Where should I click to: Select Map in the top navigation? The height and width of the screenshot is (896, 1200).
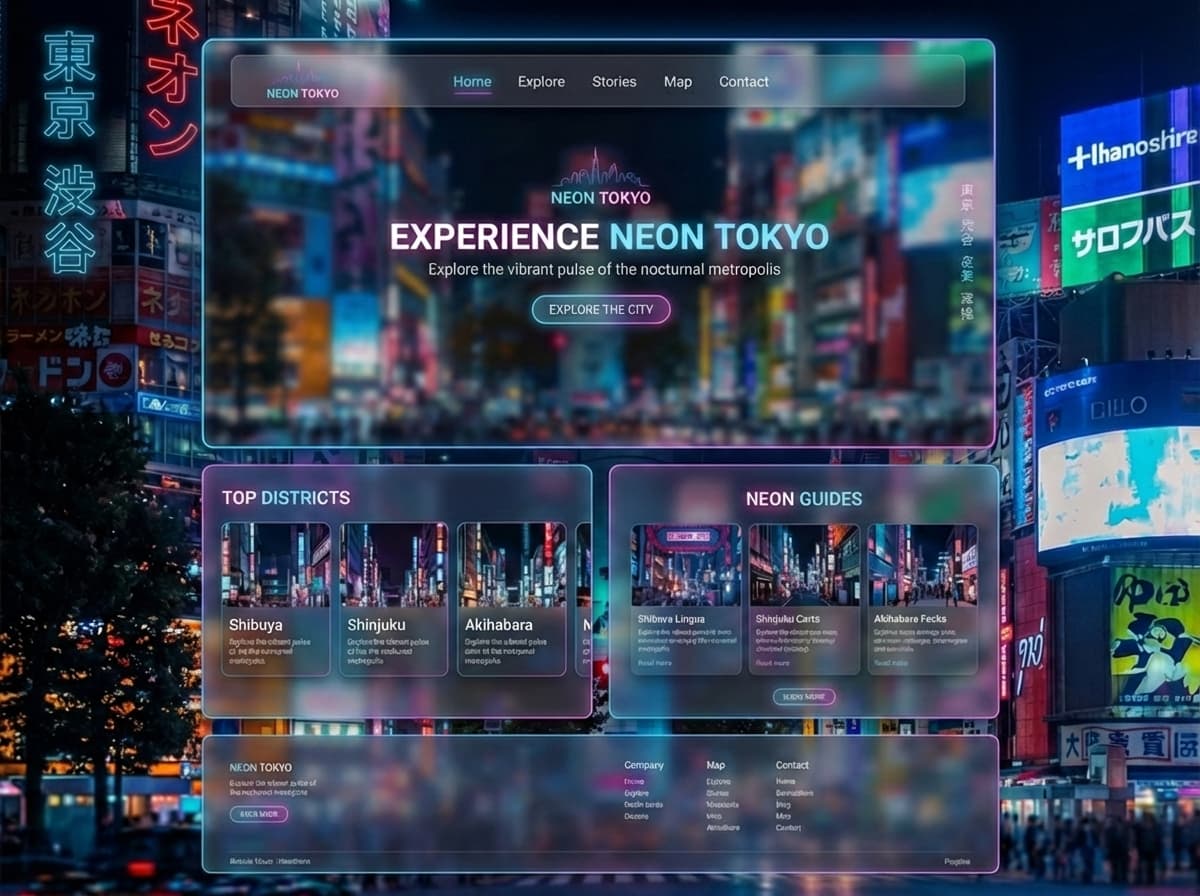tap(678, 82)
